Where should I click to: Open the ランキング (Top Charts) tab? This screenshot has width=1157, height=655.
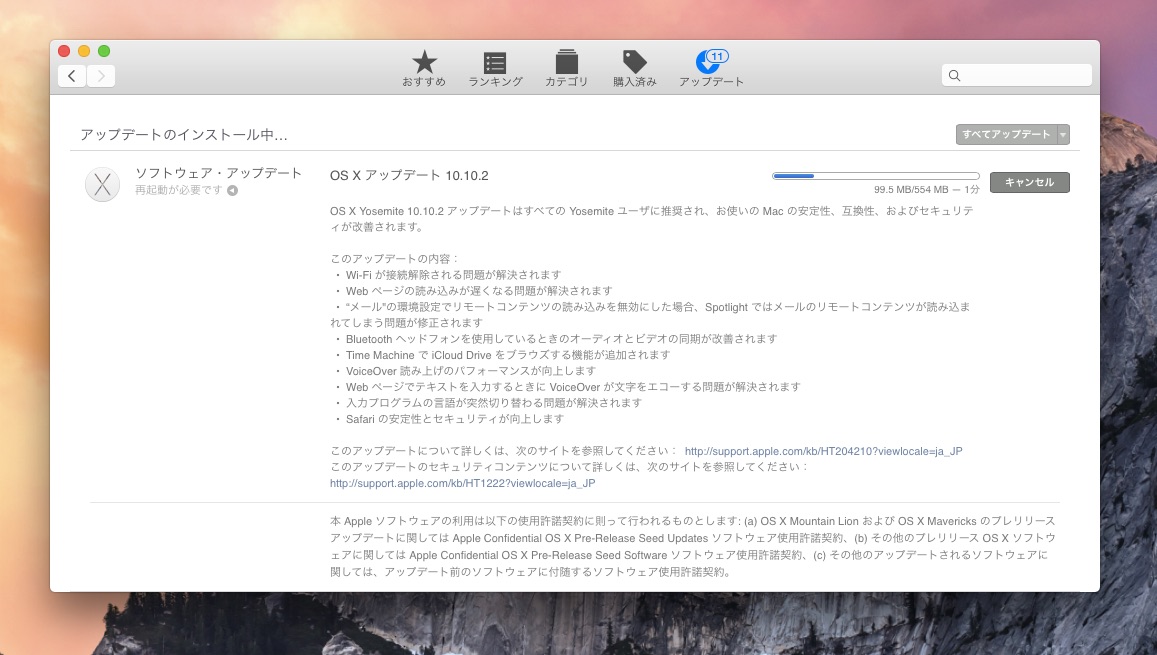[x=495, y=69]
